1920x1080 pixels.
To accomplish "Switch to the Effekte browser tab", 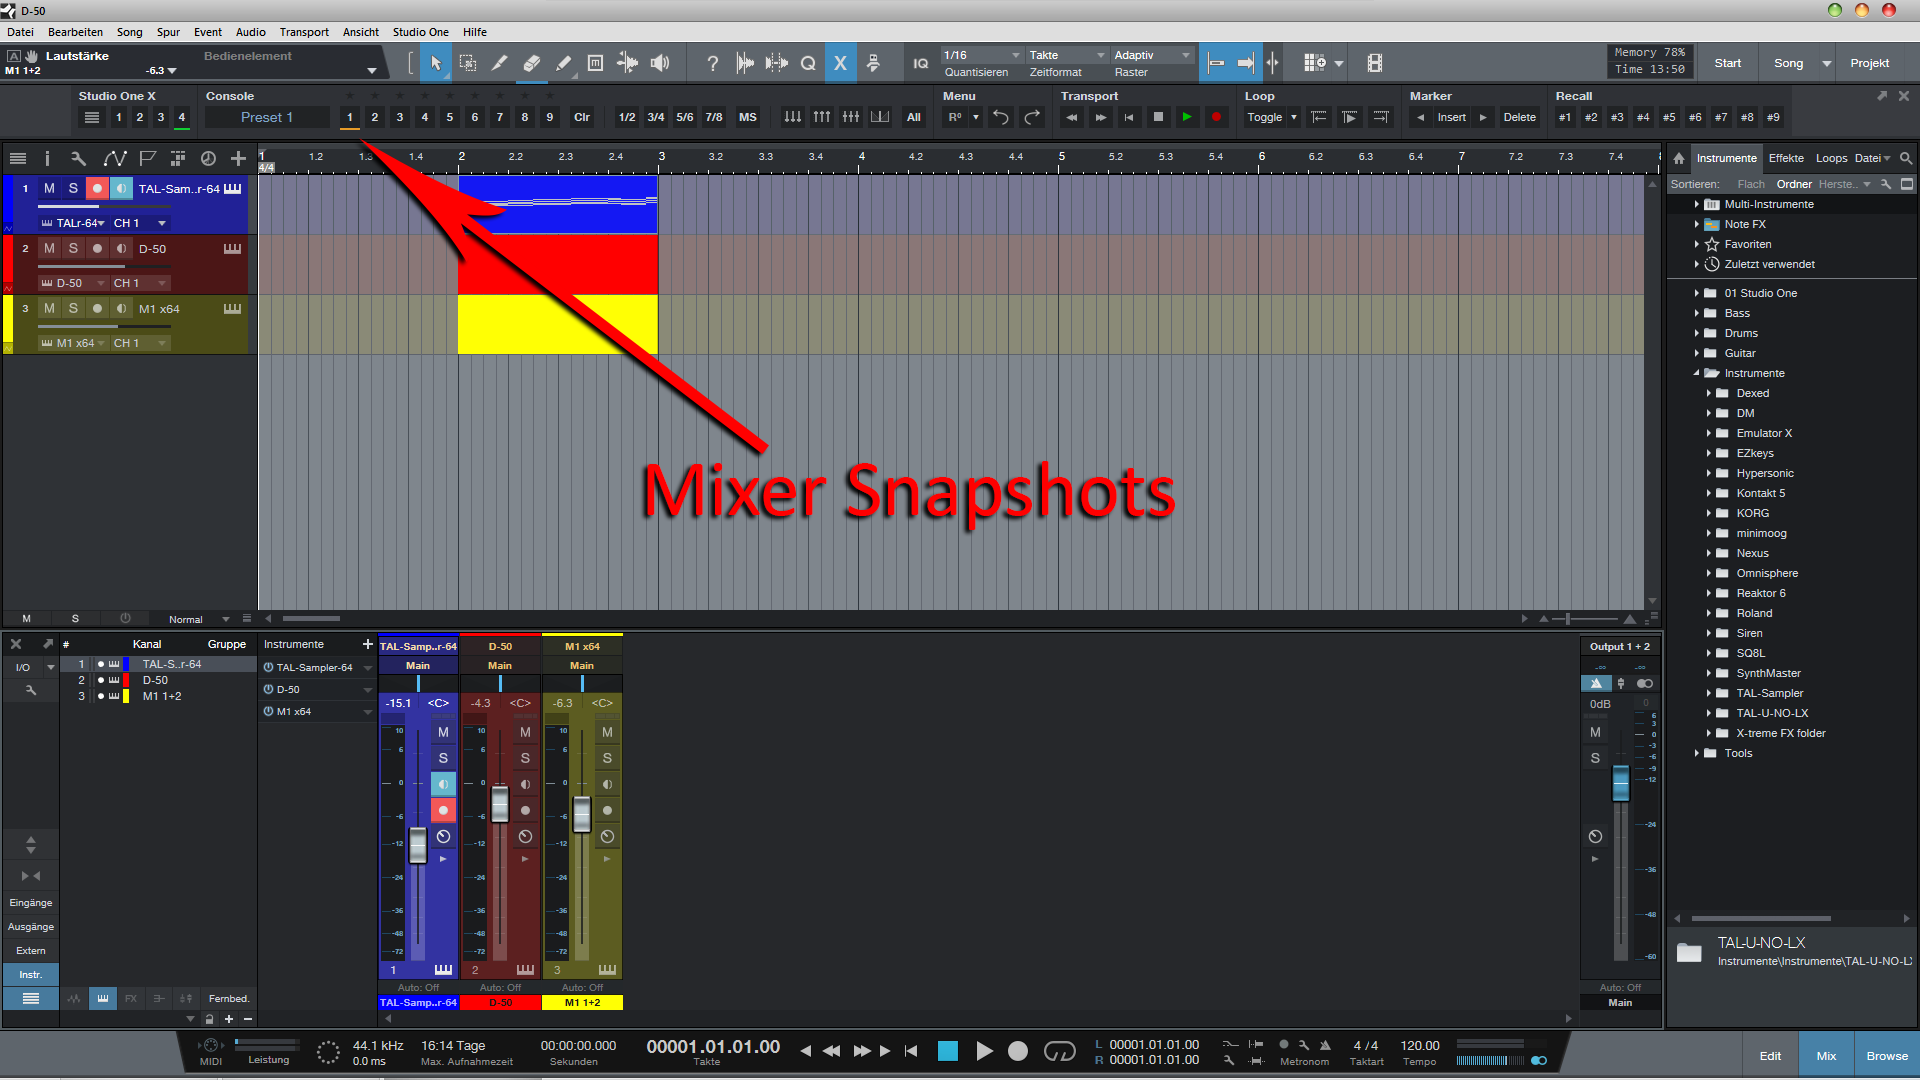I will tap(1785, 158).
